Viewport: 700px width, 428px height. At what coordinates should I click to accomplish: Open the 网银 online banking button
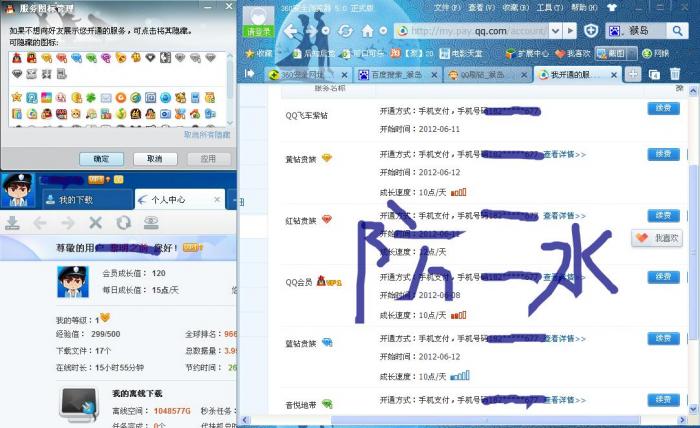(x=655, y=54)
